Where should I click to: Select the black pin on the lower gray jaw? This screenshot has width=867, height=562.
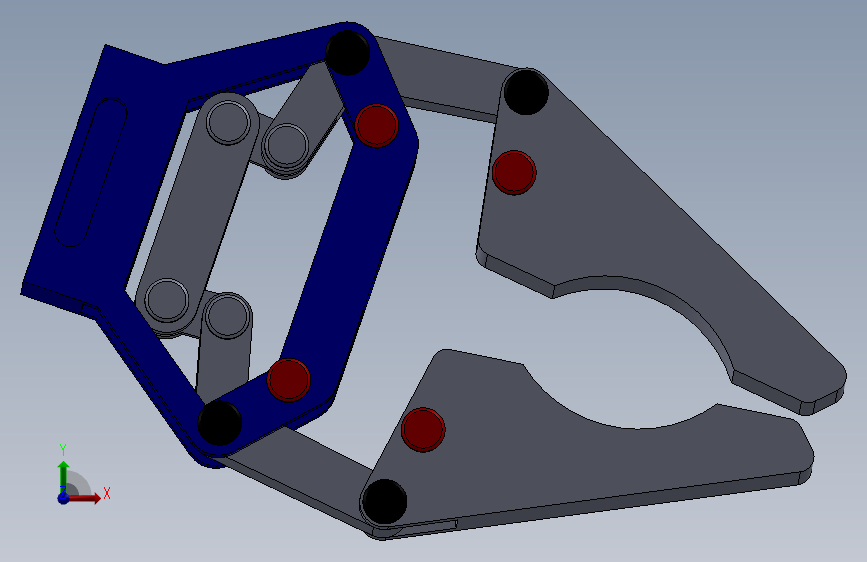pyautogui.click(x=385, y=502)
